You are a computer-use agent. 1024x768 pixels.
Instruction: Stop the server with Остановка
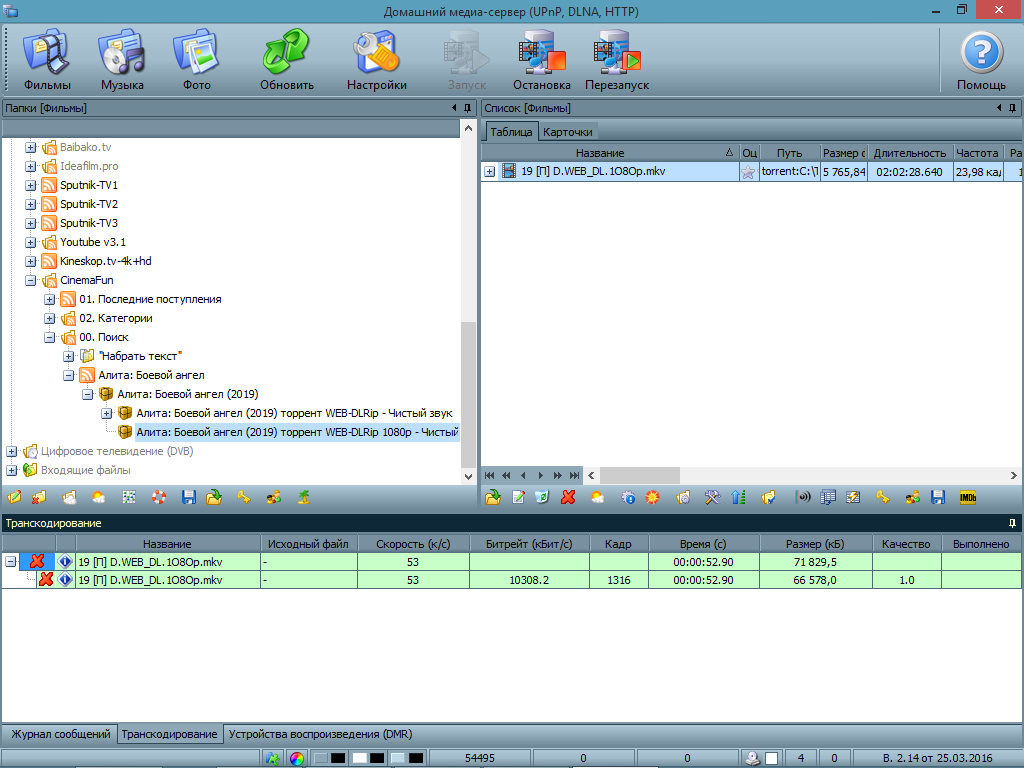click(x=542, y=59)
